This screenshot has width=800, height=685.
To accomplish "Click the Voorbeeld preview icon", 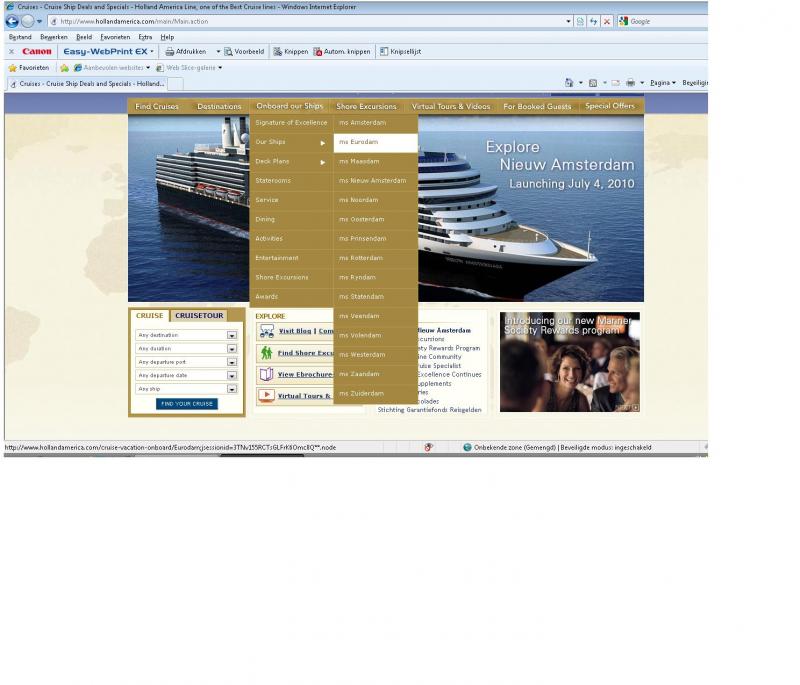I will (229, 52).
